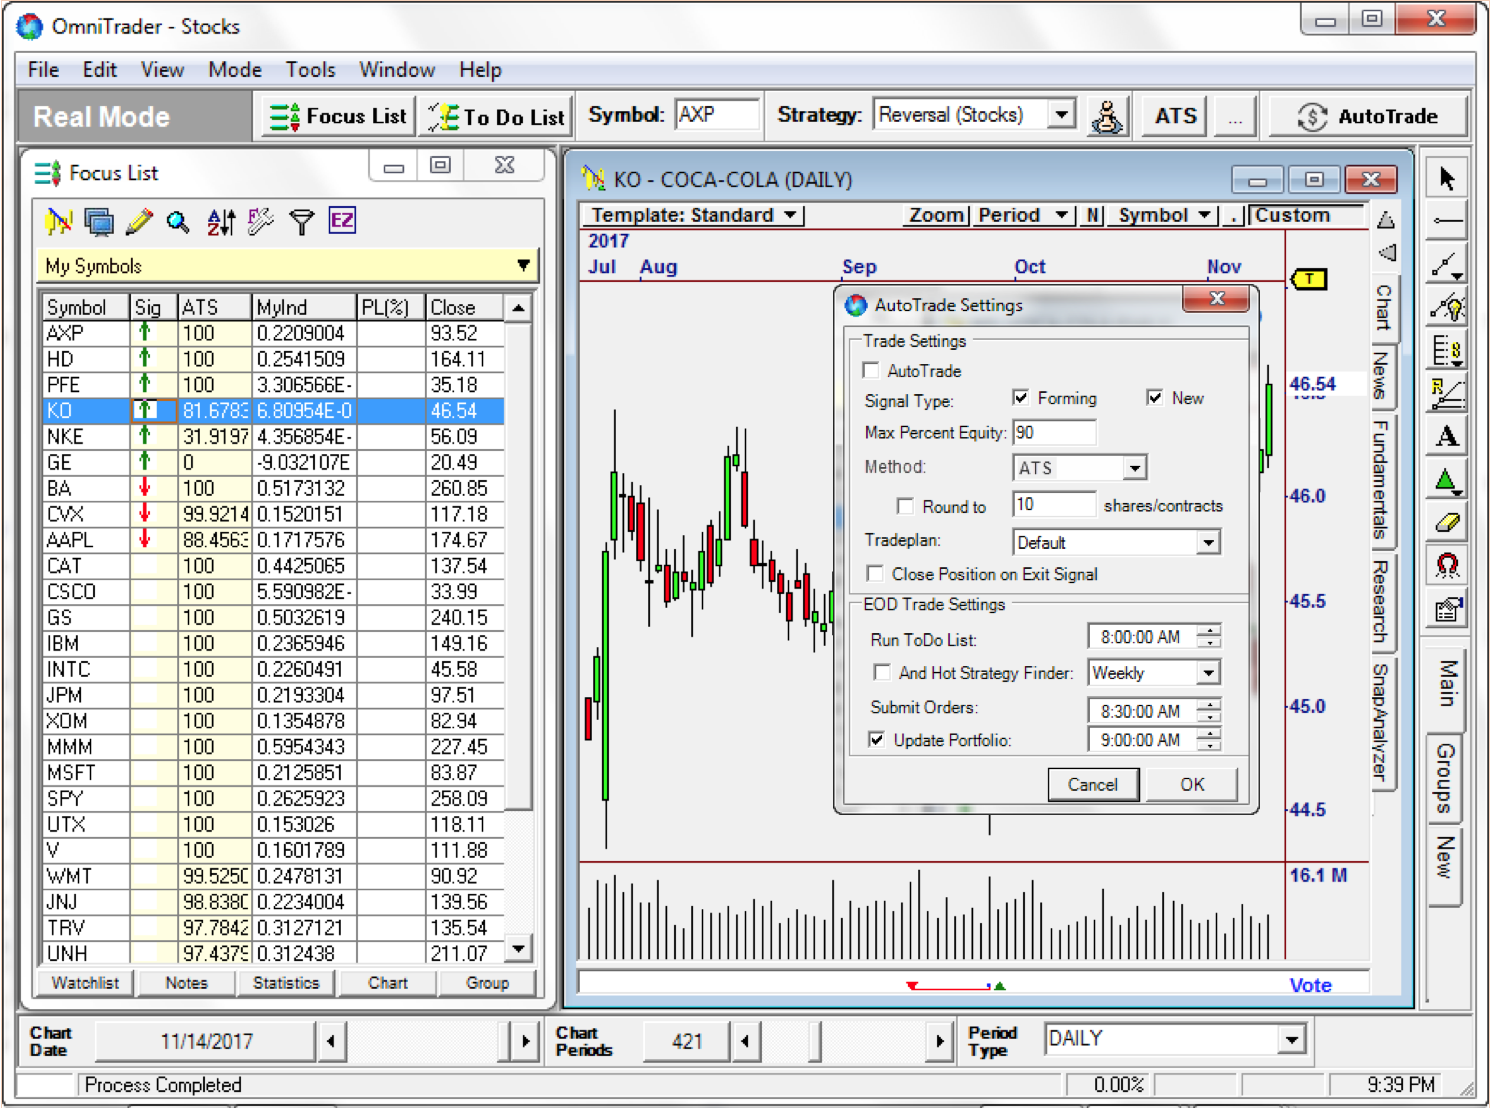Click the Symbol AXP input field

pos(717,114)
